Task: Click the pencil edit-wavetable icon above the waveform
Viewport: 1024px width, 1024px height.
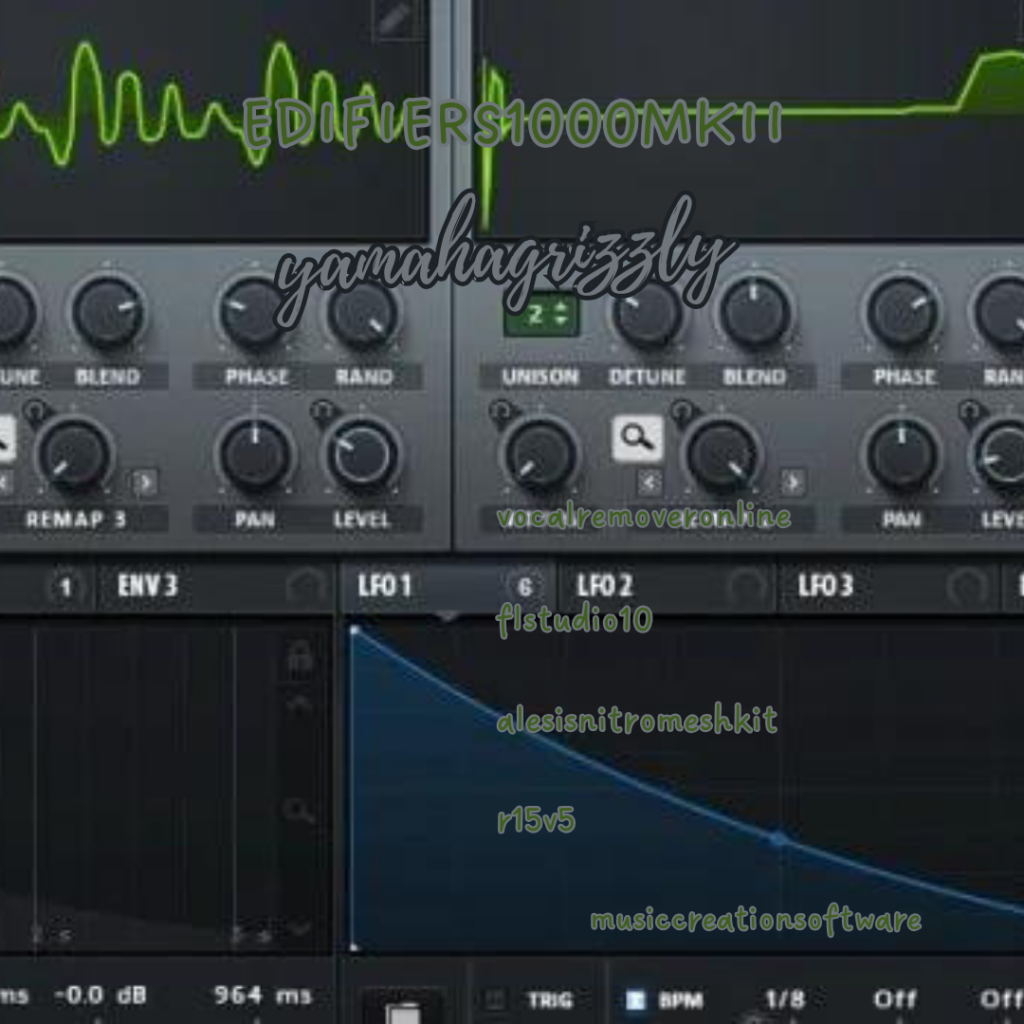Action: click(x=396, y=20)
